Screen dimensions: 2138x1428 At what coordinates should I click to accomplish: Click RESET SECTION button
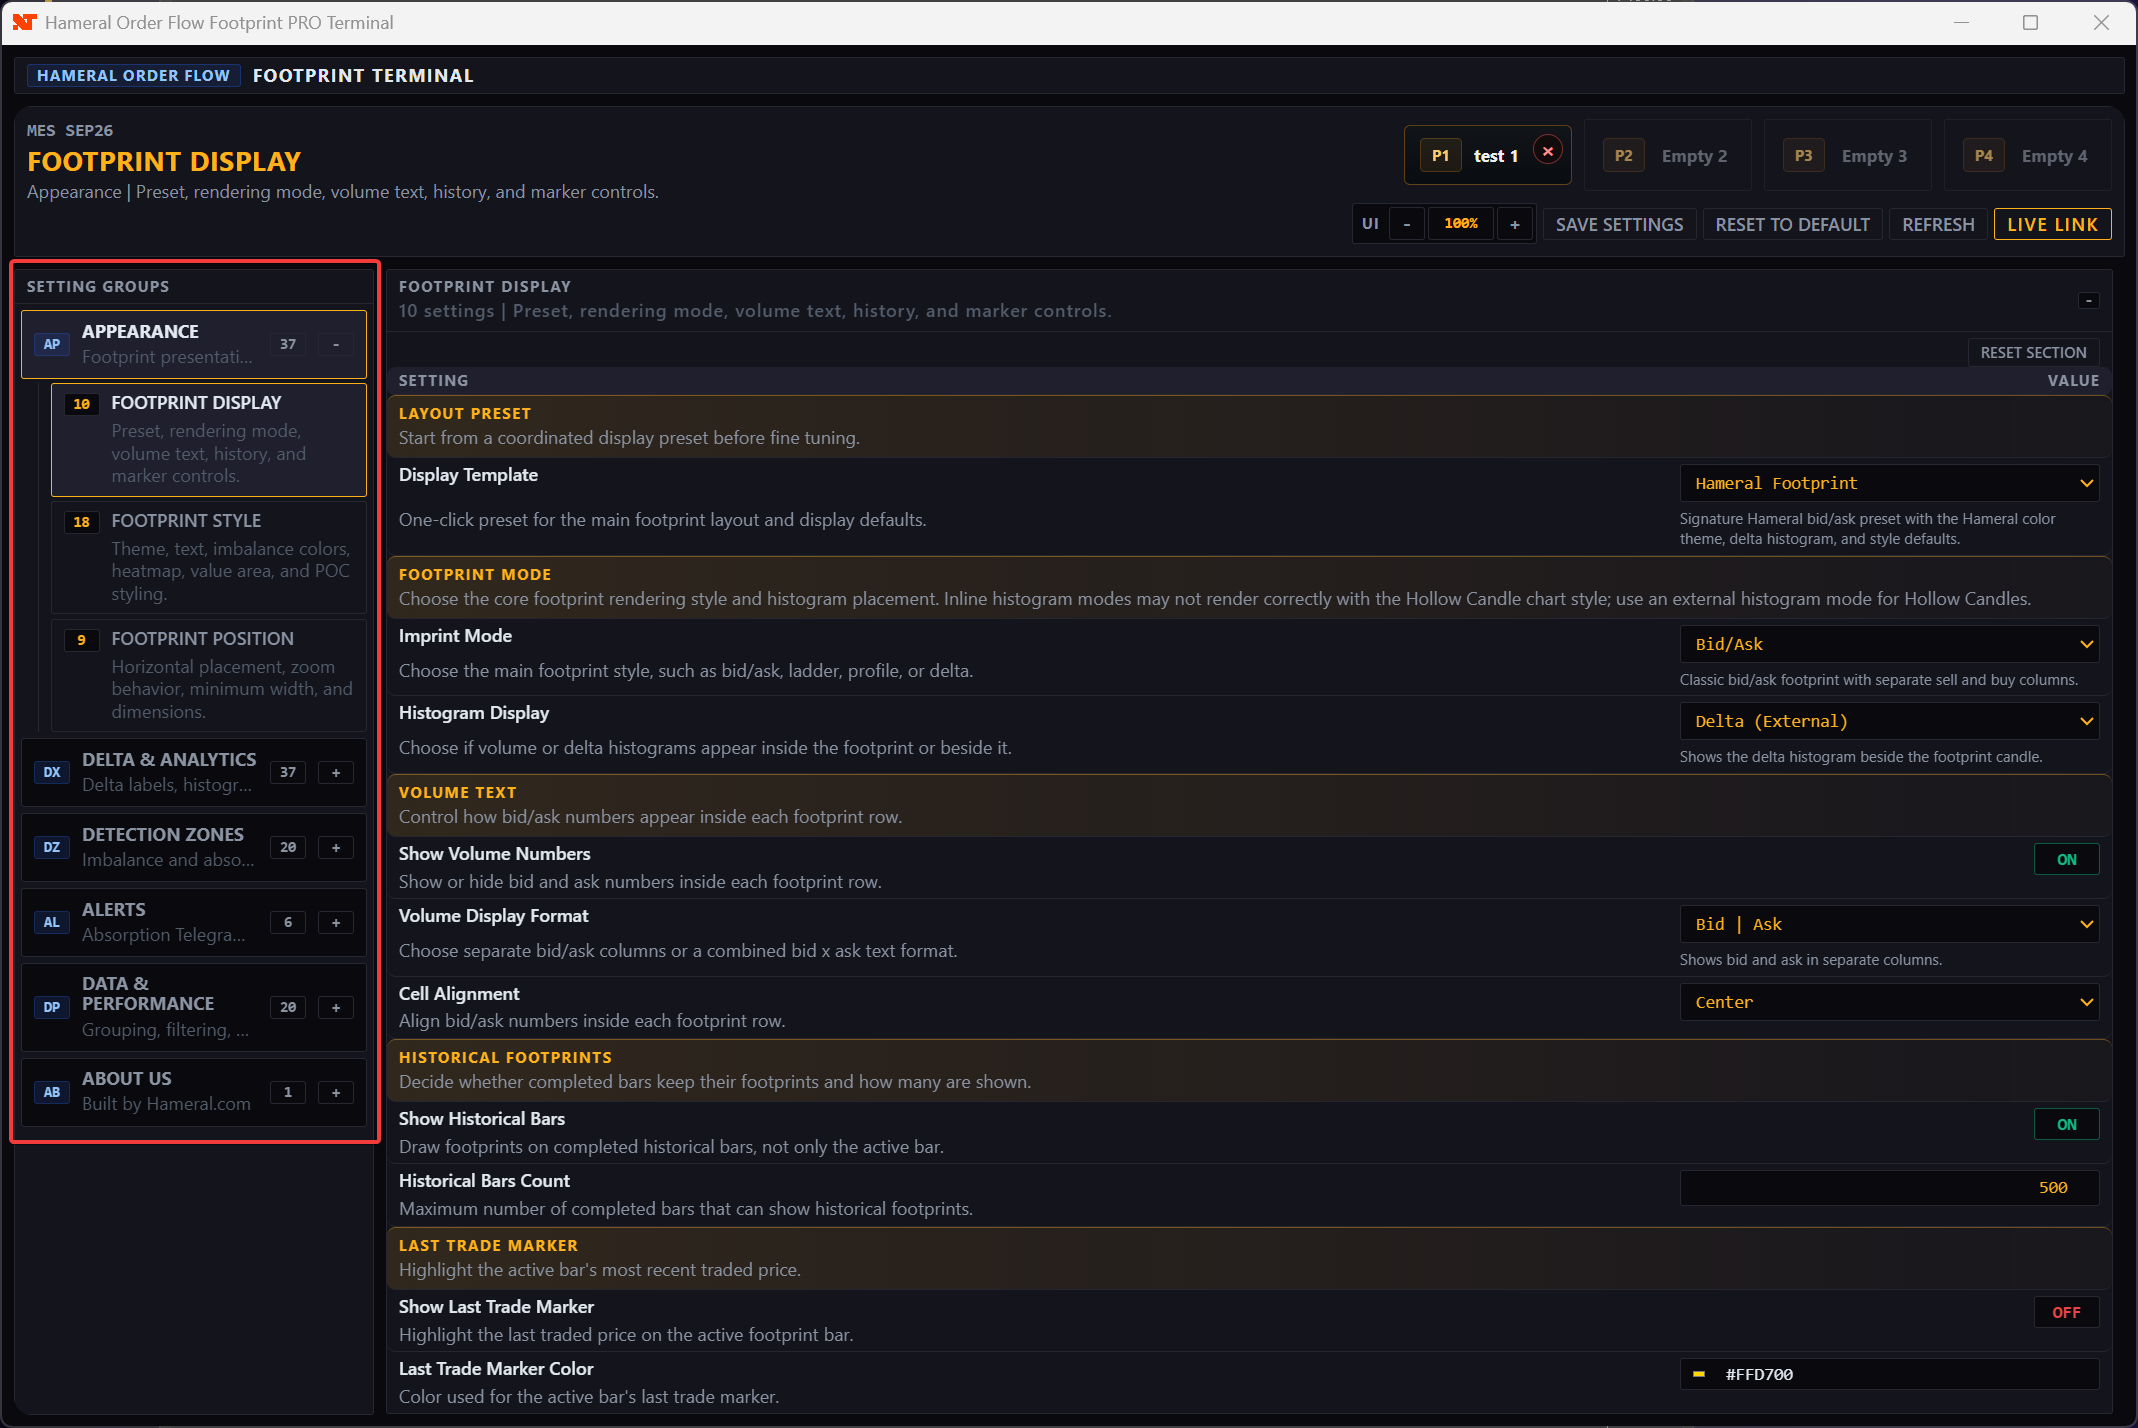(x=2033, y=352)
